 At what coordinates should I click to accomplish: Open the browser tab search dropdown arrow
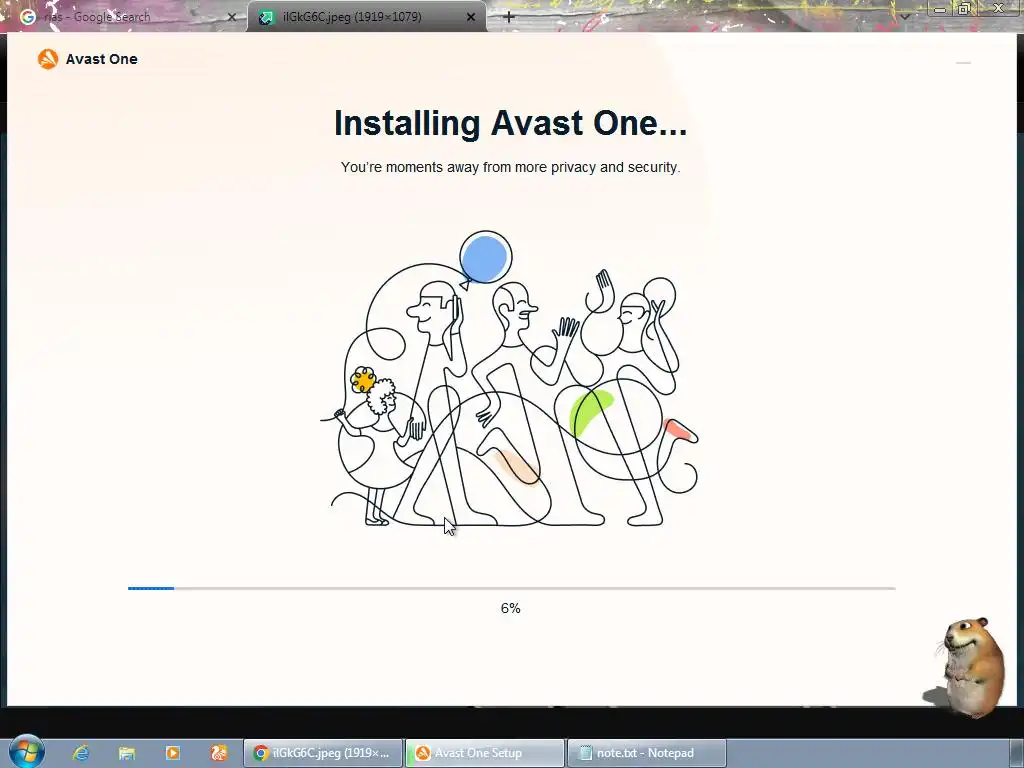[x=904, y=17]
